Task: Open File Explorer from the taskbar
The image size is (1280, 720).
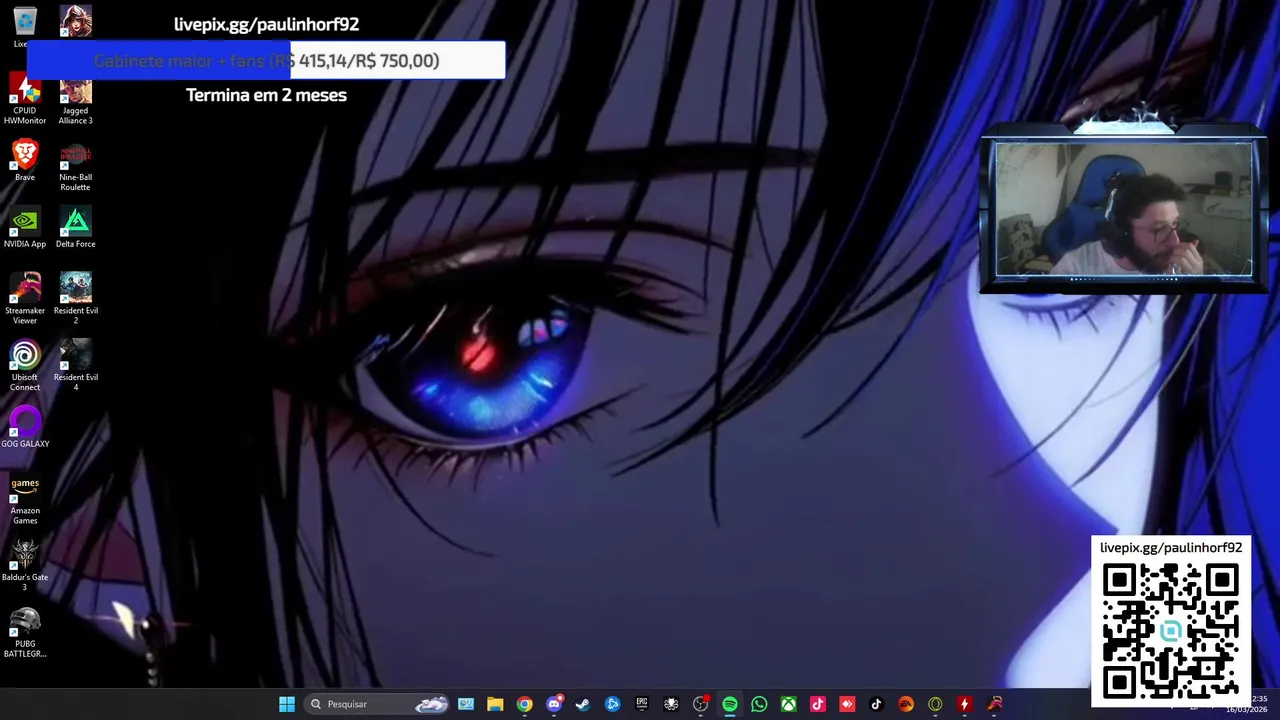Action: point(495,704)
